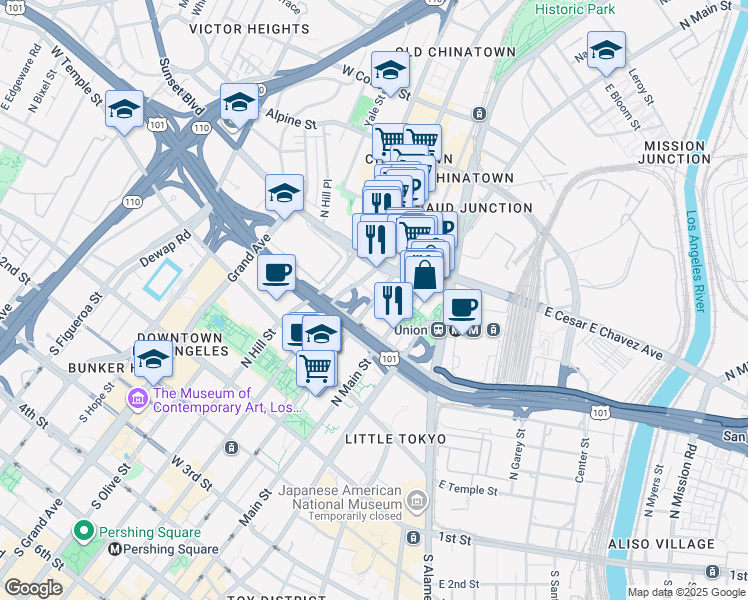Select the school marker near N Hill Pl
Image resolution: width=748 pixels, height=600 pixels.
point(284,195)
